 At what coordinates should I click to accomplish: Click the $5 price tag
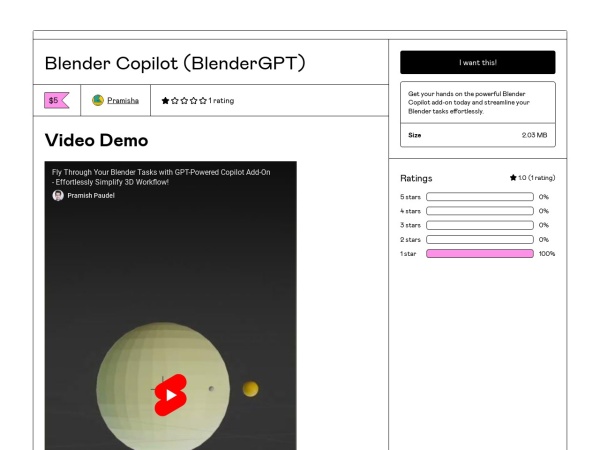(56, 100)
